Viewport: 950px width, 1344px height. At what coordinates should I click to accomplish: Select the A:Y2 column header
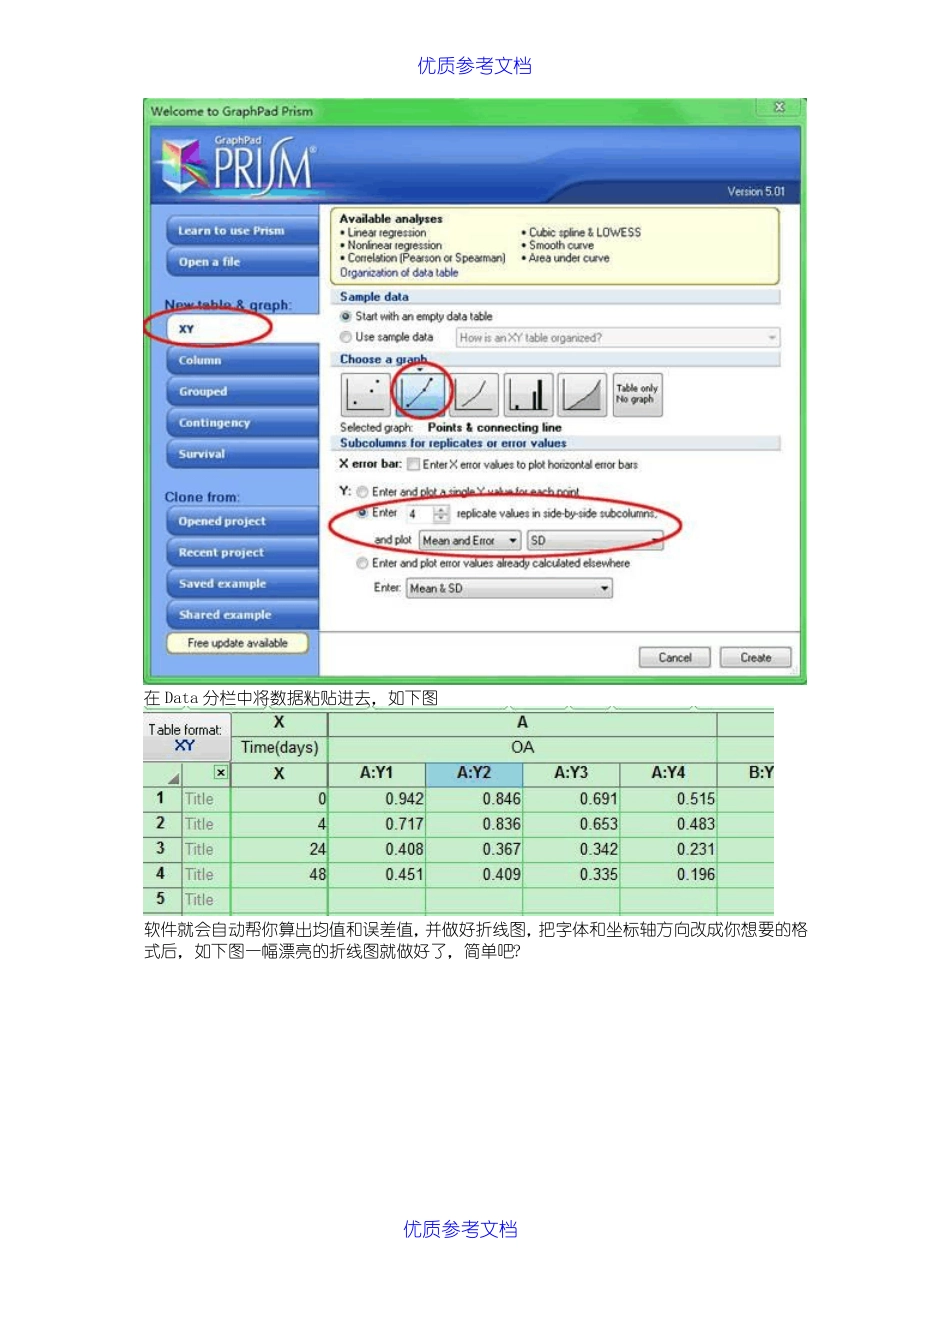click(474, 773)
